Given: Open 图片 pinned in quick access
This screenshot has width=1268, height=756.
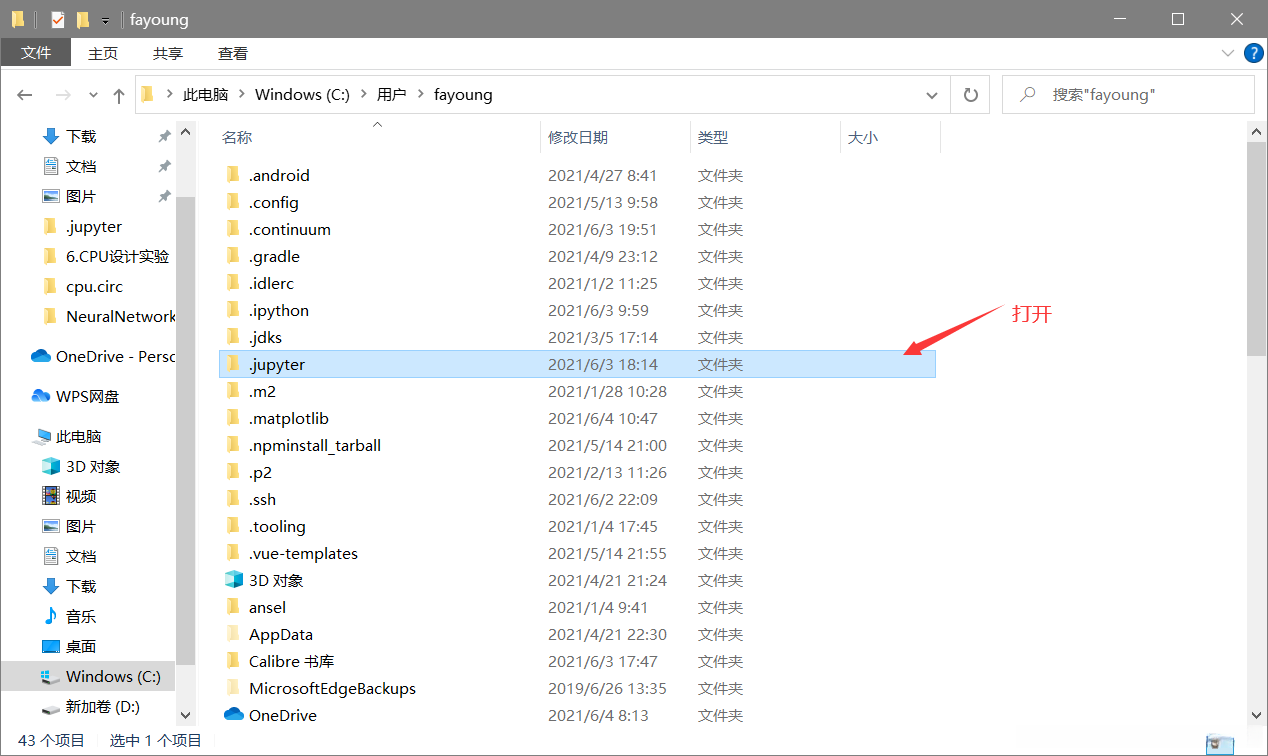Looking at the screenshot, I should (x=81, y=196).
